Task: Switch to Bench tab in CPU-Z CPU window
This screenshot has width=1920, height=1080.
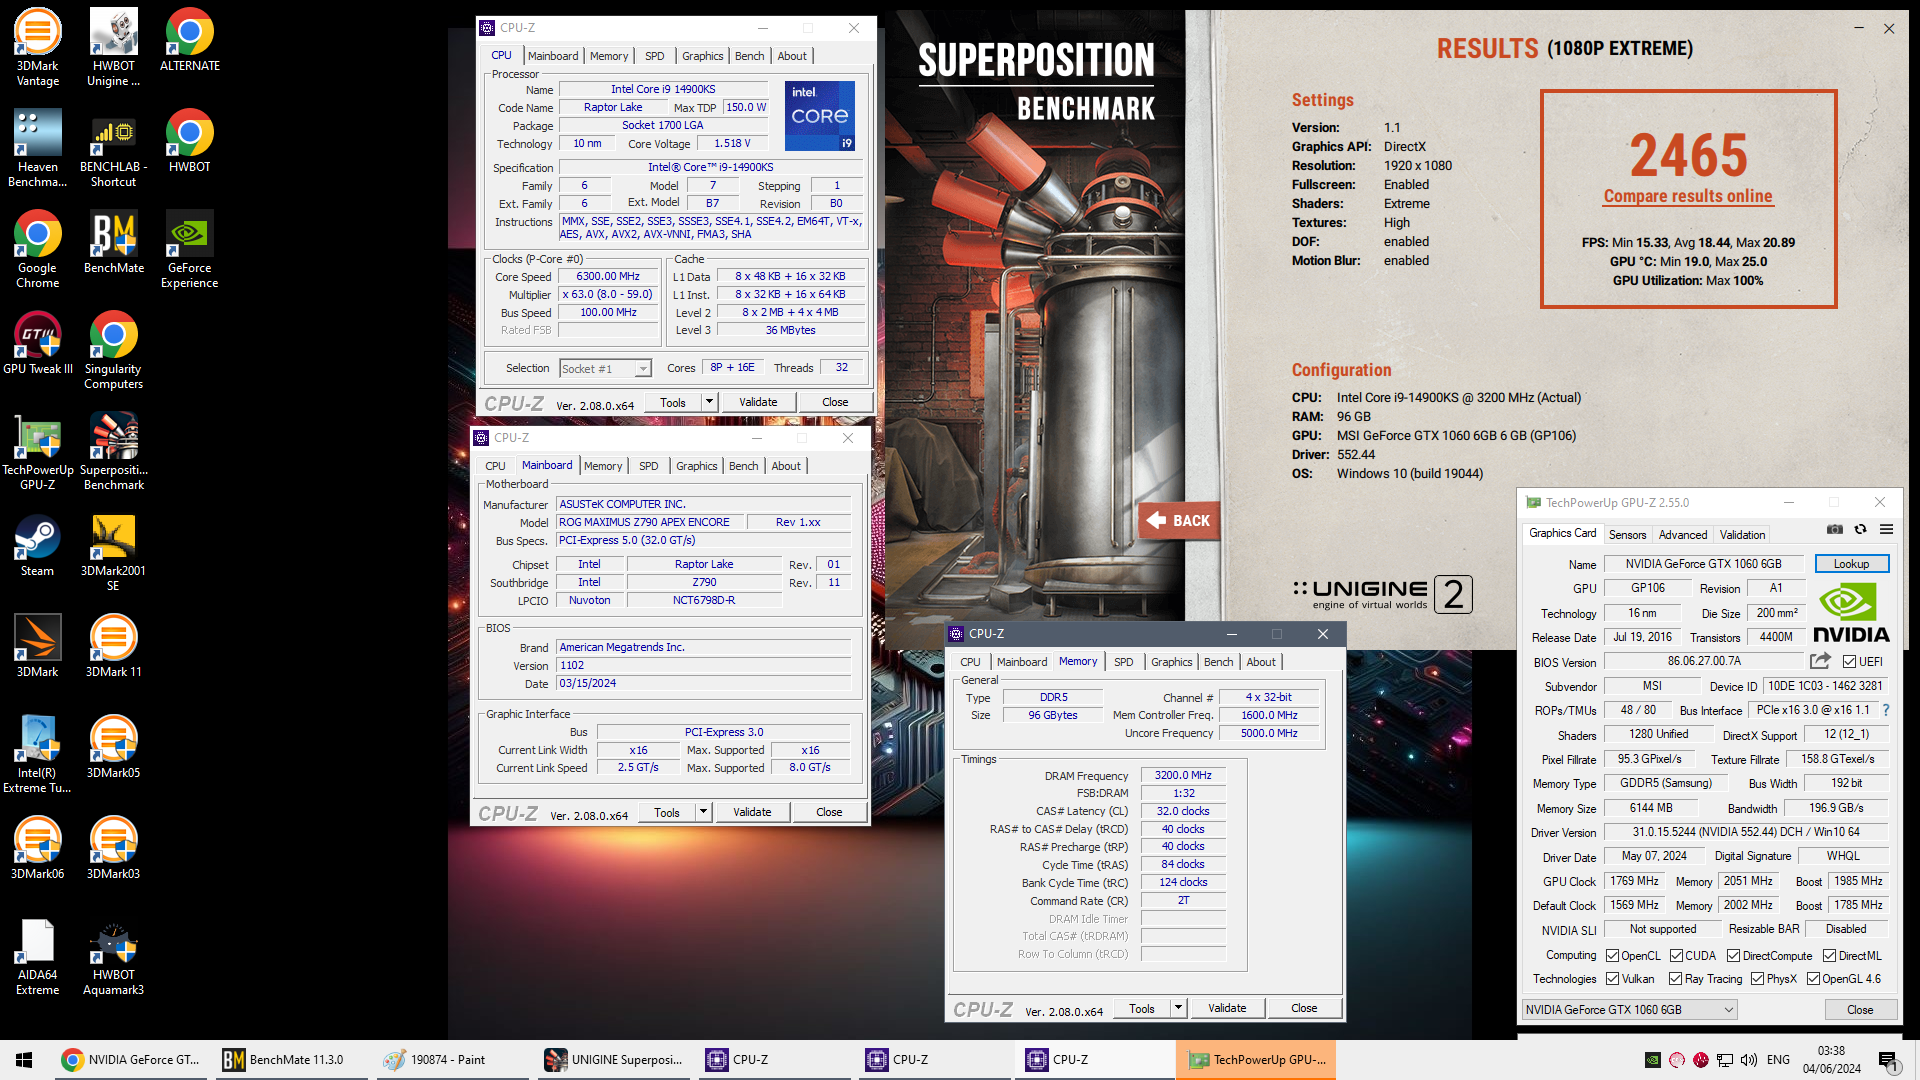Action: (749, 56)
